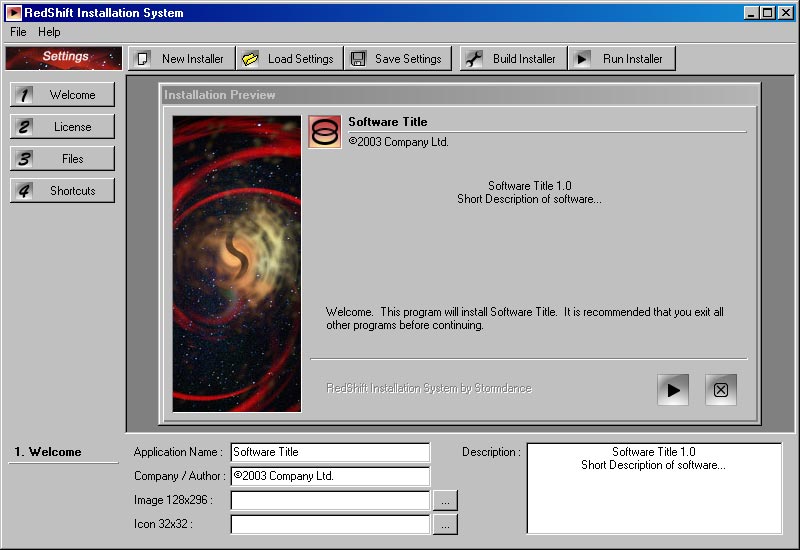This screenshot has width=800, height=550.
Task: Click the Image 128x296 path field
Action: [x=330, y=500]
